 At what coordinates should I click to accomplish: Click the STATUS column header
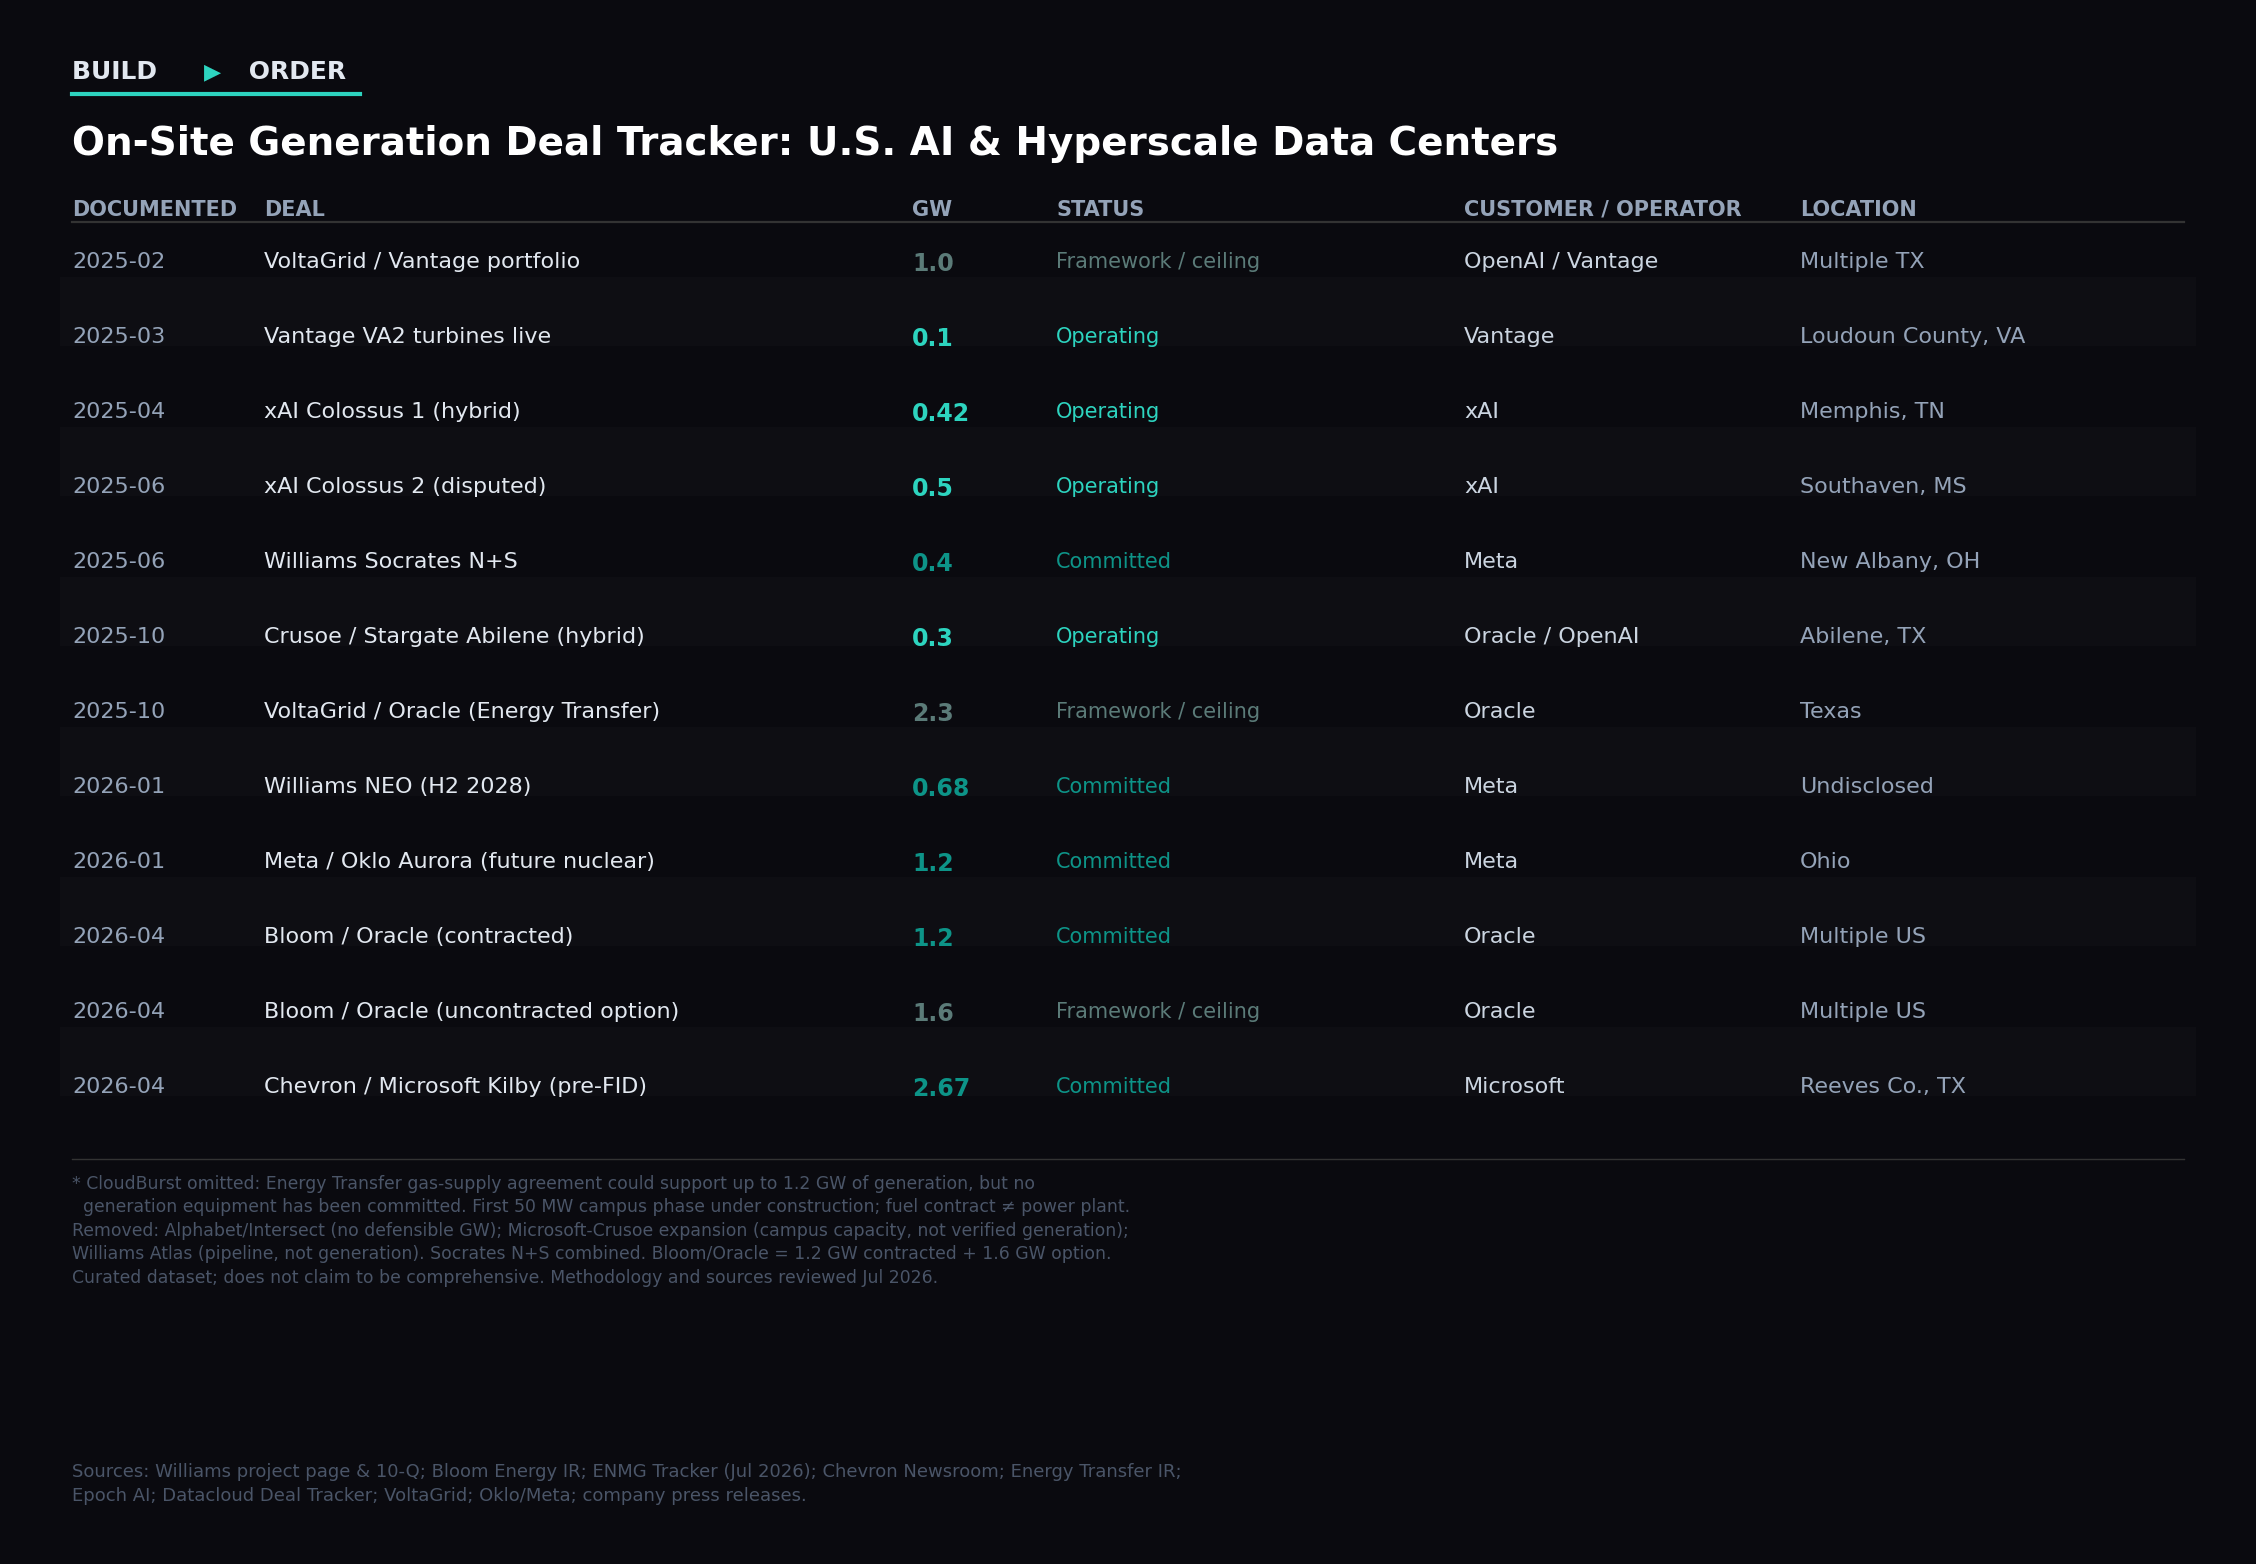point(1100,208)
